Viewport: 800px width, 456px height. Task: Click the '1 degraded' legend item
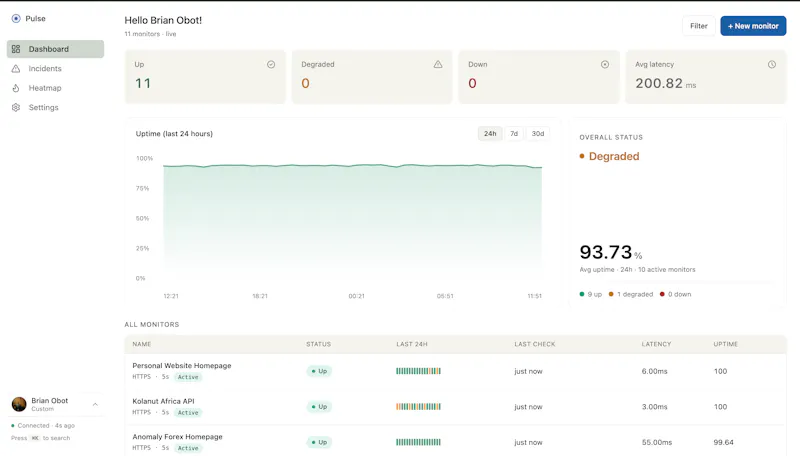[631, 294]
